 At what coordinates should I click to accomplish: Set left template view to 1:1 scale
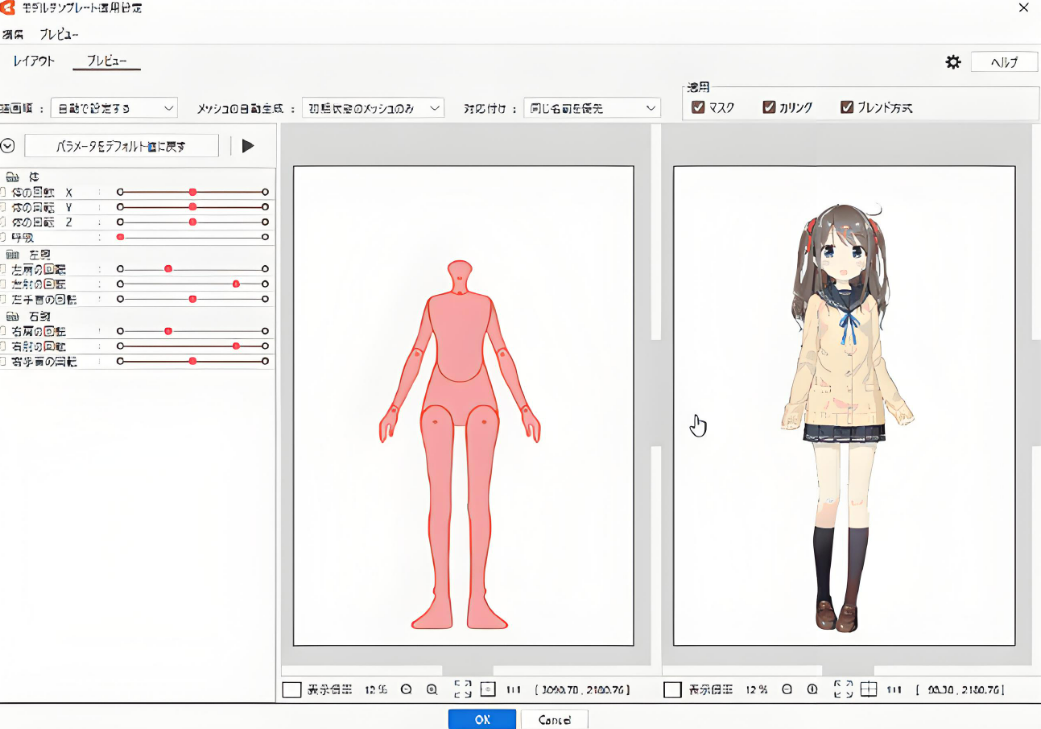513,690
